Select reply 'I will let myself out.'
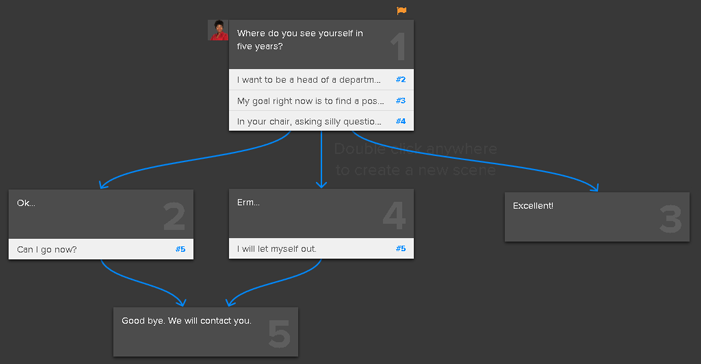Viewport: 701px width, 364px height. click(321, 249)
